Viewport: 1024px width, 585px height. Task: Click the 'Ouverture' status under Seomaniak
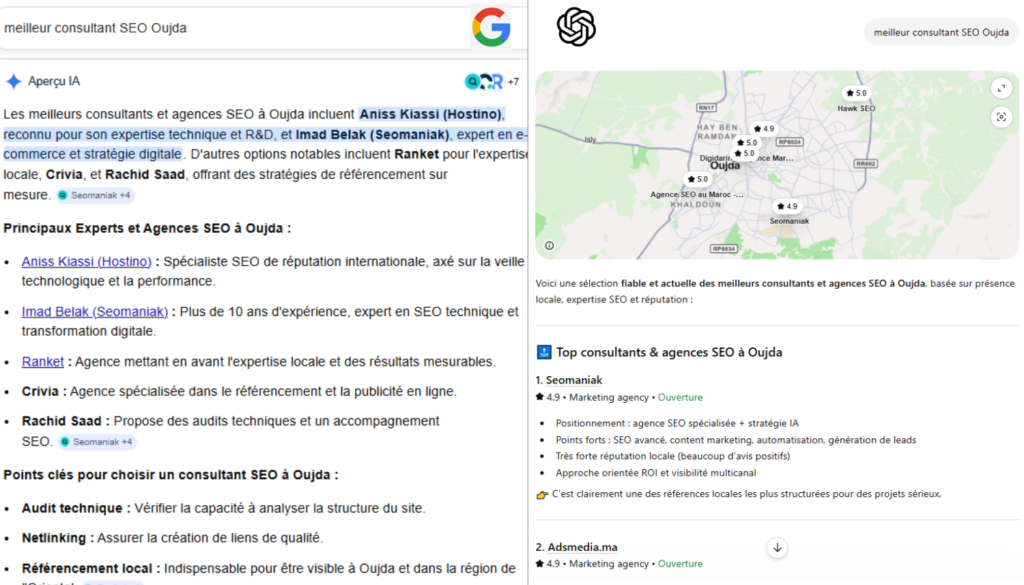coord(680,398)
